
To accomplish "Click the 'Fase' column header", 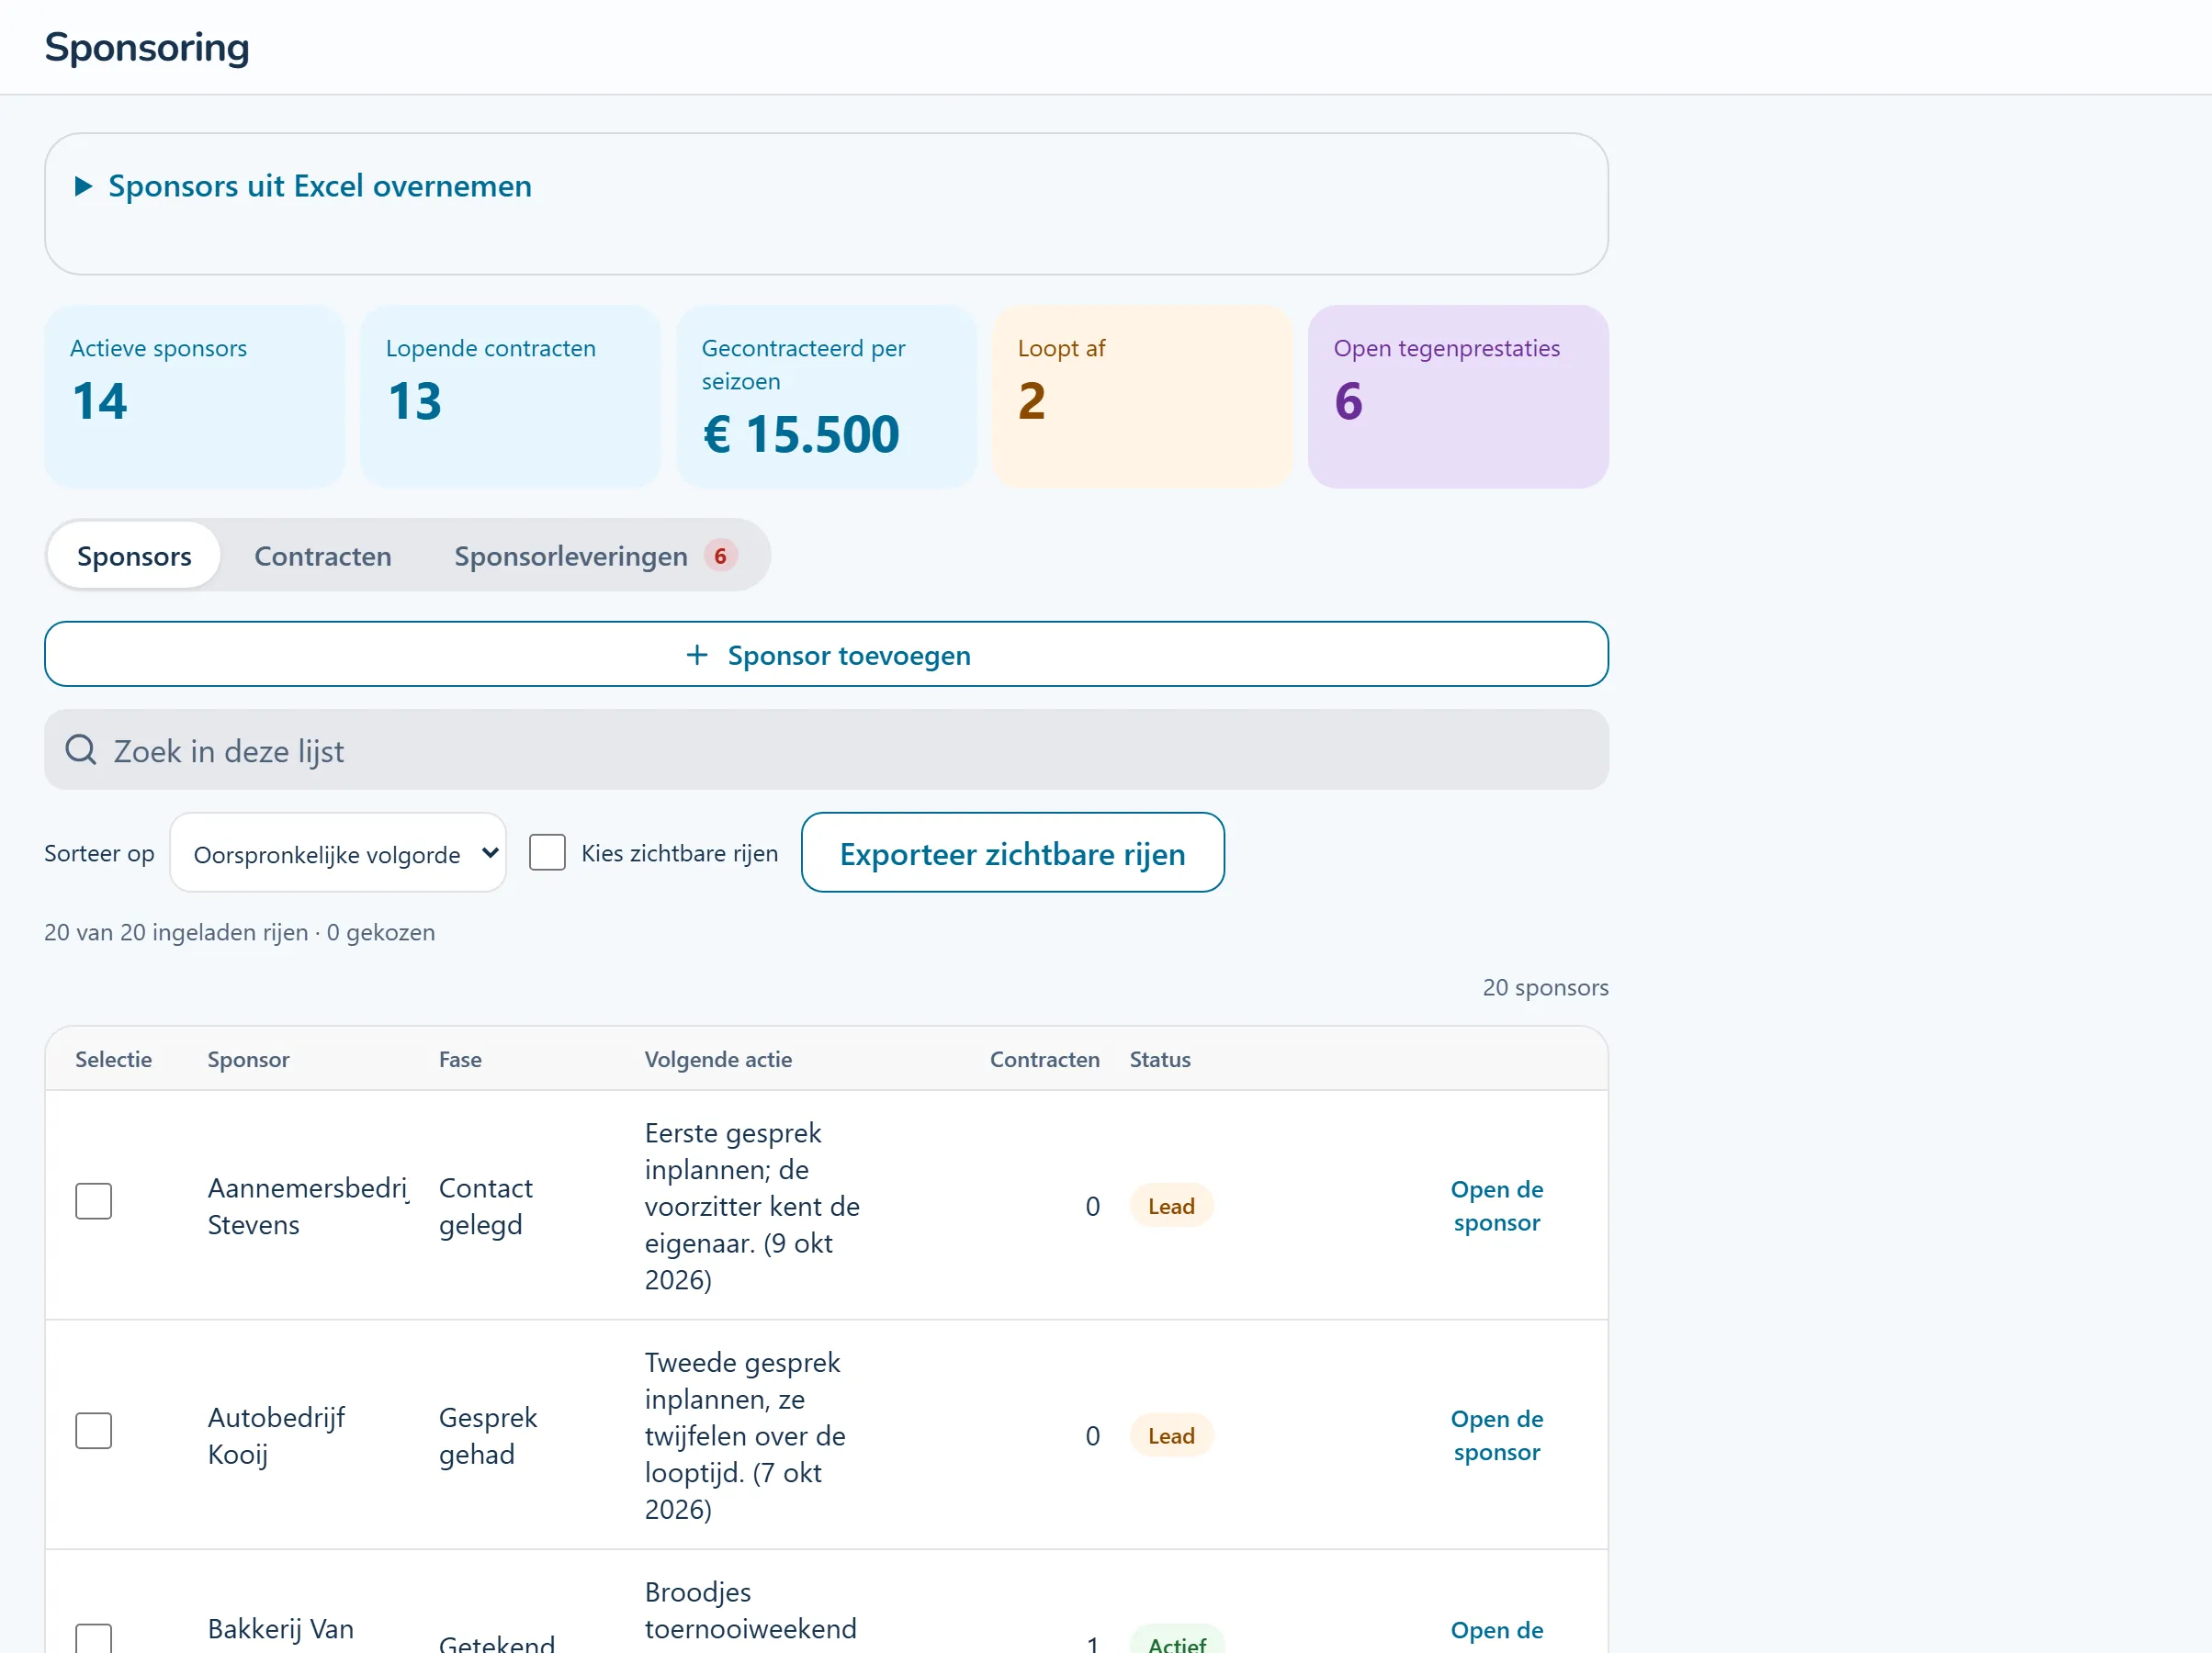I will click(x=460, y=1060).
